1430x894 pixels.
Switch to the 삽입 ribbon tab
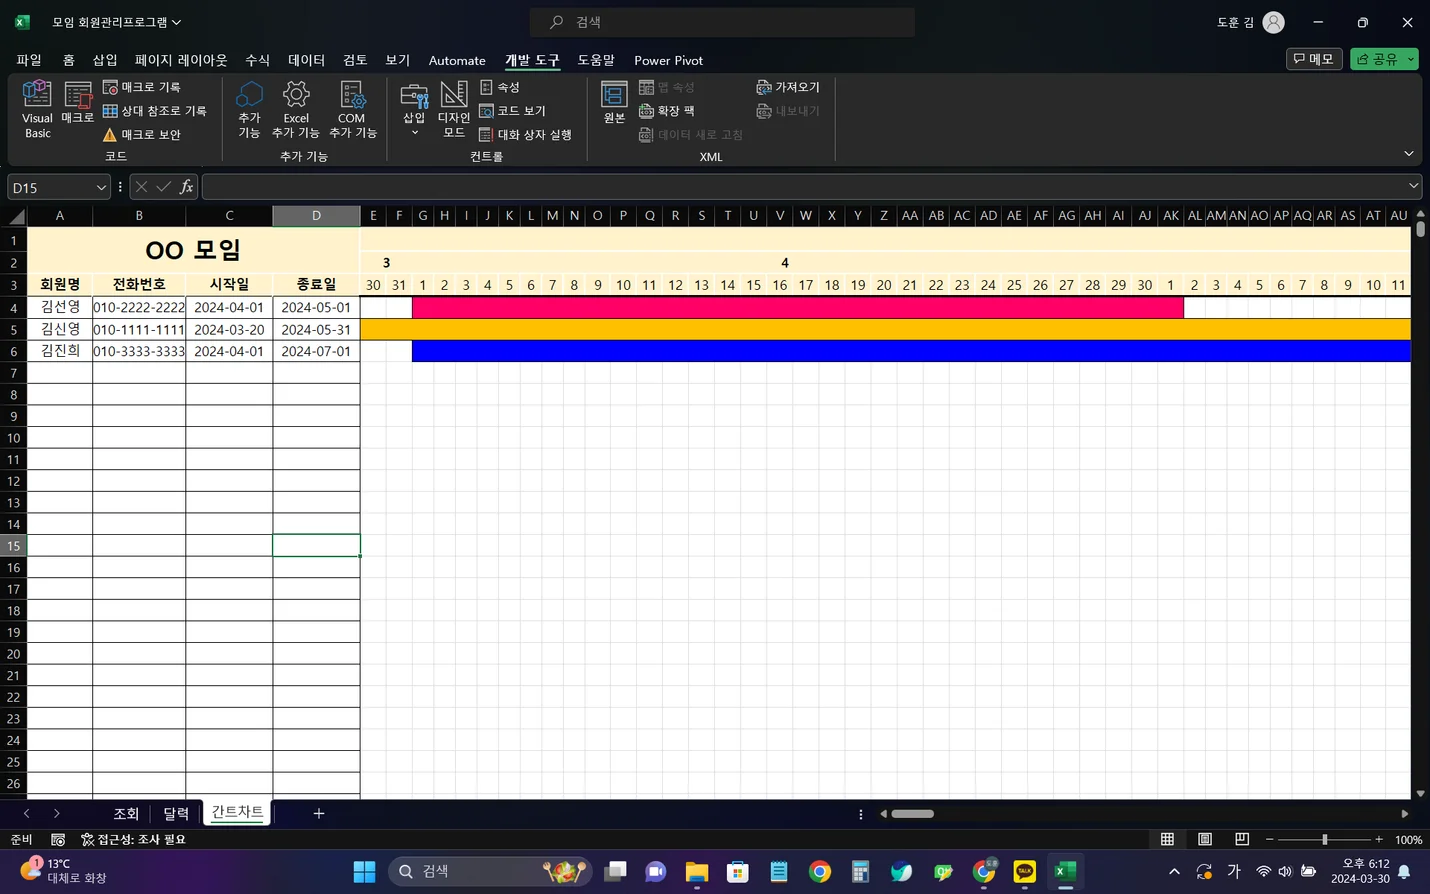tap(105, 60)
